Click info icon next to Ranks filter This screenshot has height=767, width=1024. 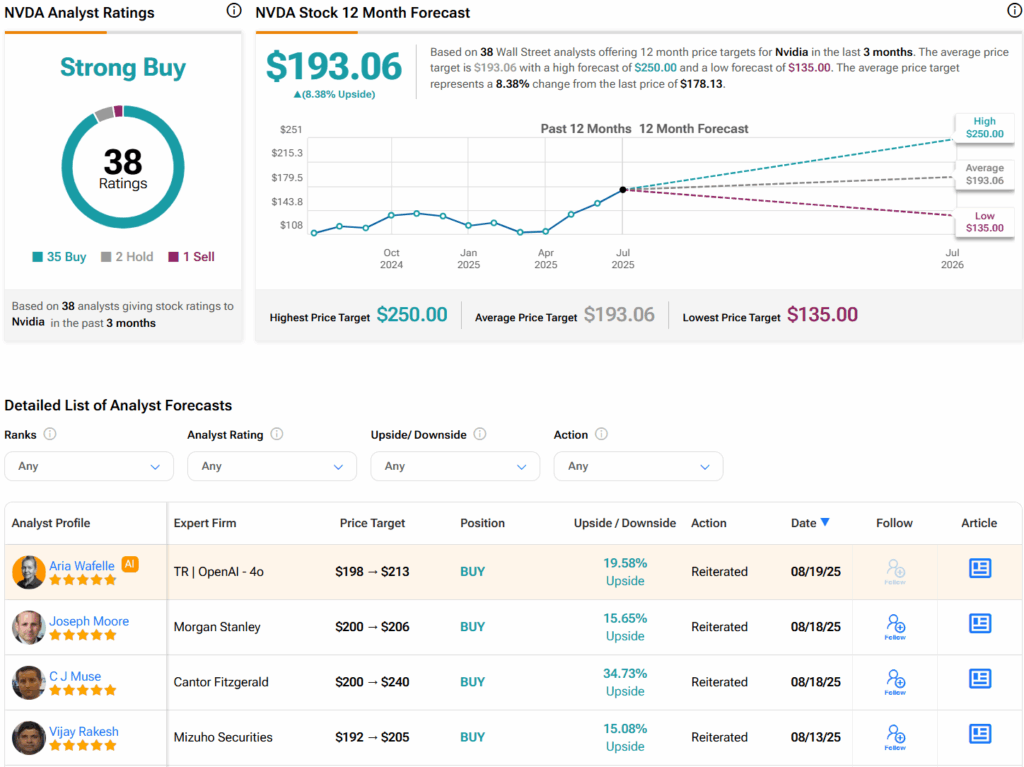[50, 435]
